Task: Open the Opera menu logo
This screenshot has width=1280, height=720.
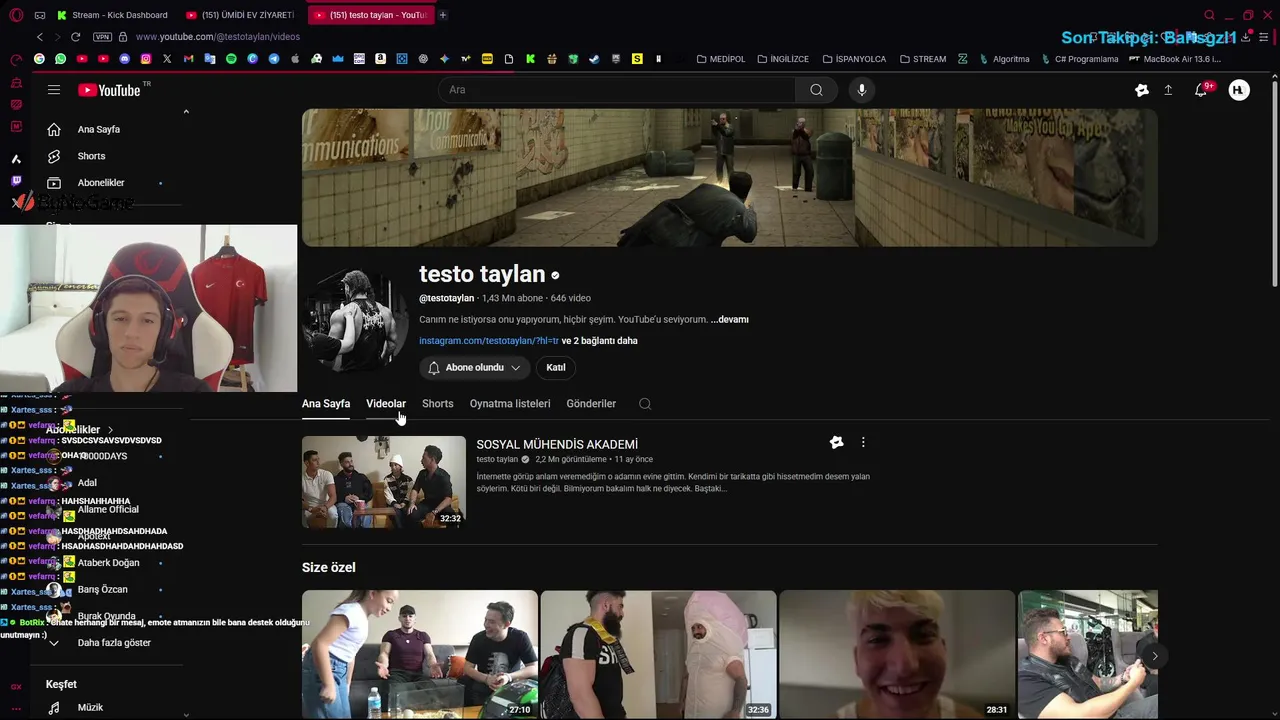Action: [16, 15]
